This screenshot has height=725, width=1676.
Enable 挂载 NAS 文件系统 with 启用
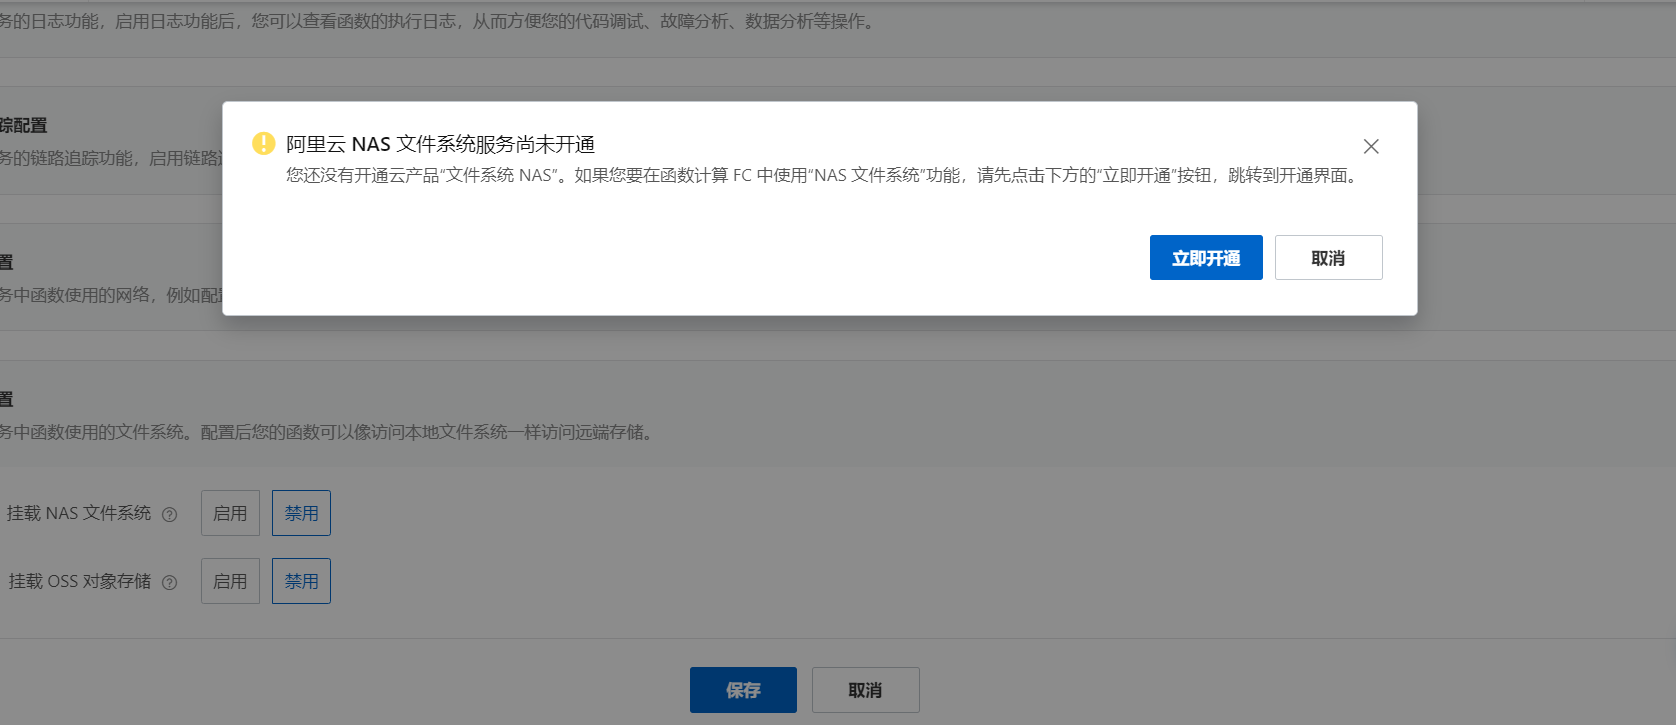click(x=230, y=513)
